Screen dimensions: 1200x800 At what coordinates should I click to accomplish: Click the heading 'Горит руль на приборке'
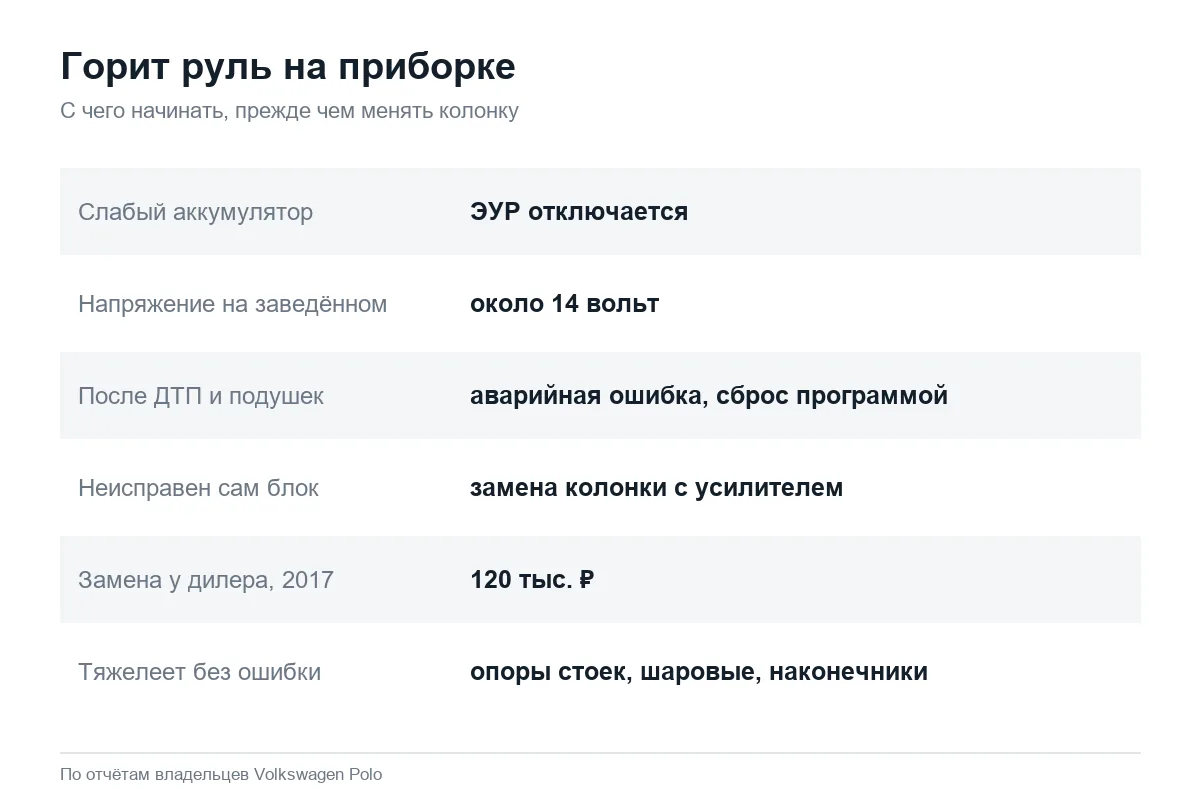(x=288, y=67)
